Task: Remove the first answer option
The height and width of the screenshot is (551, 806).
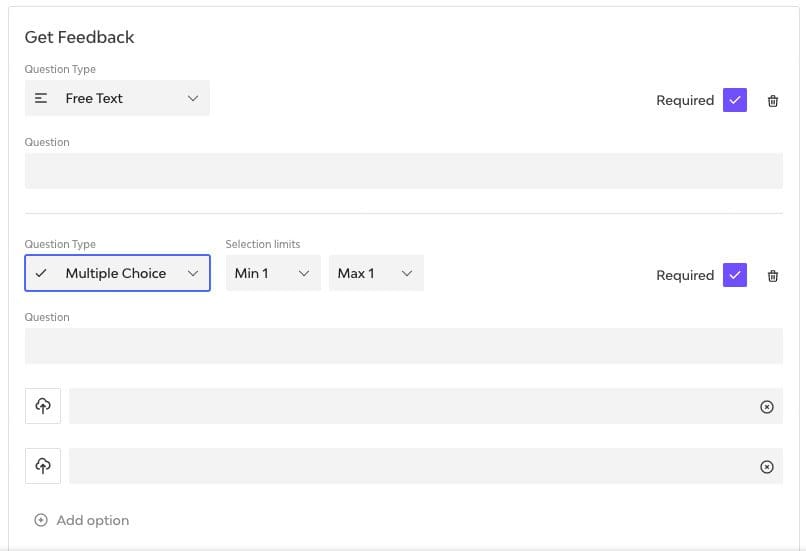Action: 767,407
